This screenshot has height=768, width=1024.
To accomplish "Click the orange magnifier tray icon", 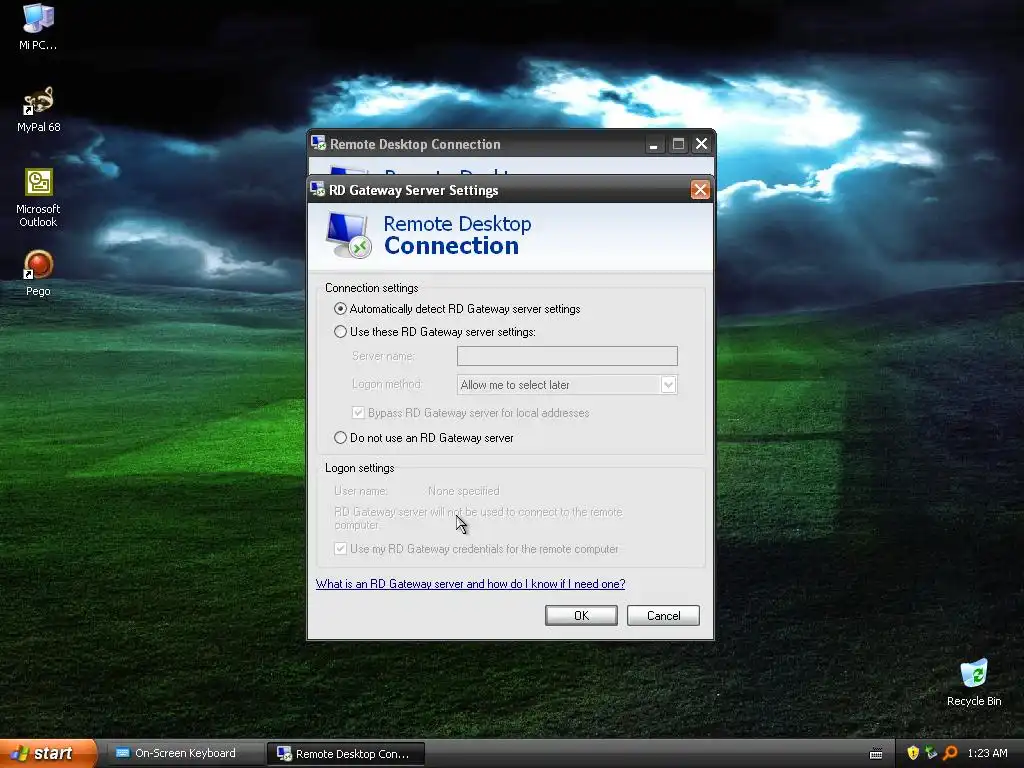I will tap(950, 753).
